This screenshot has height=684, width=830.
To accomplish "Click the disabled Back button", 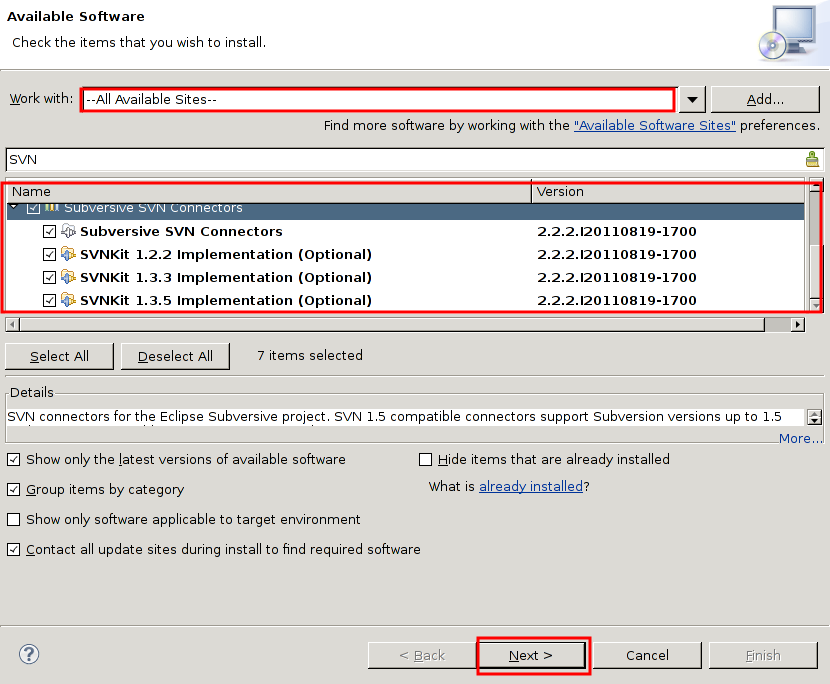I will click(x=422, y=655).
